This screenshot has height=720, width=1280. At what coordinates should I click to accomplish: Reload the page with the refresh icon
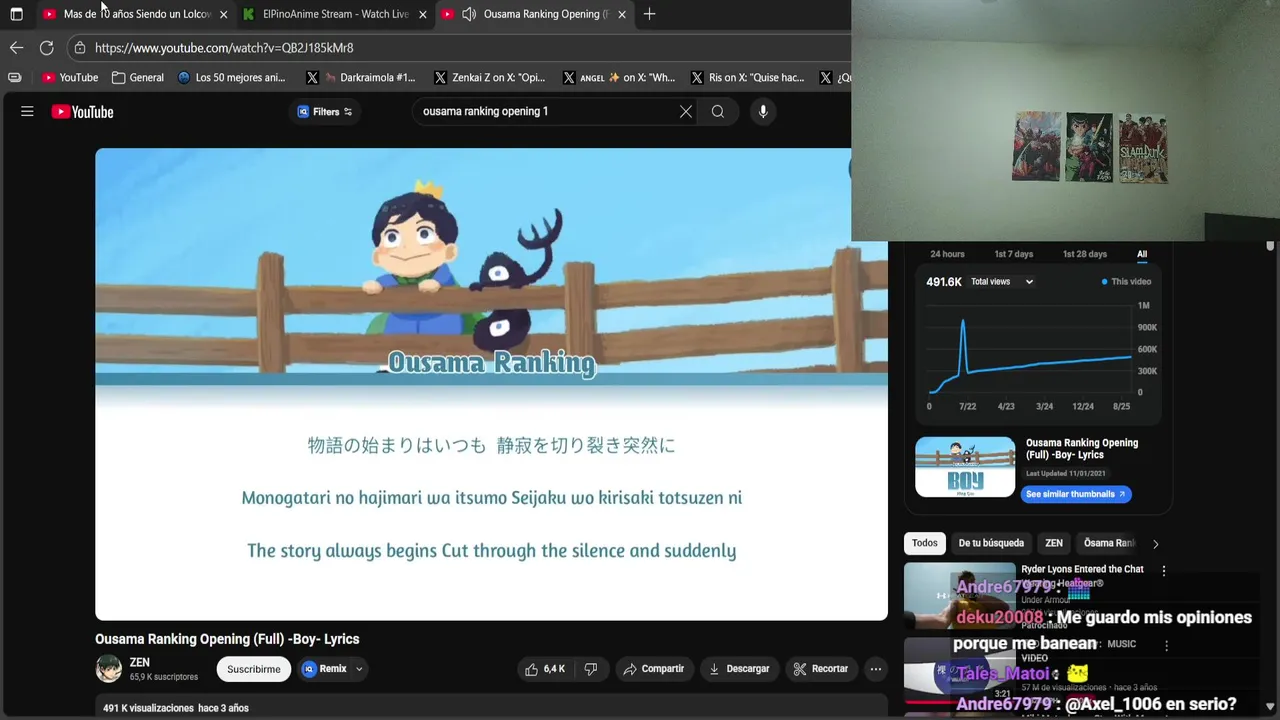tap(46, 48)
